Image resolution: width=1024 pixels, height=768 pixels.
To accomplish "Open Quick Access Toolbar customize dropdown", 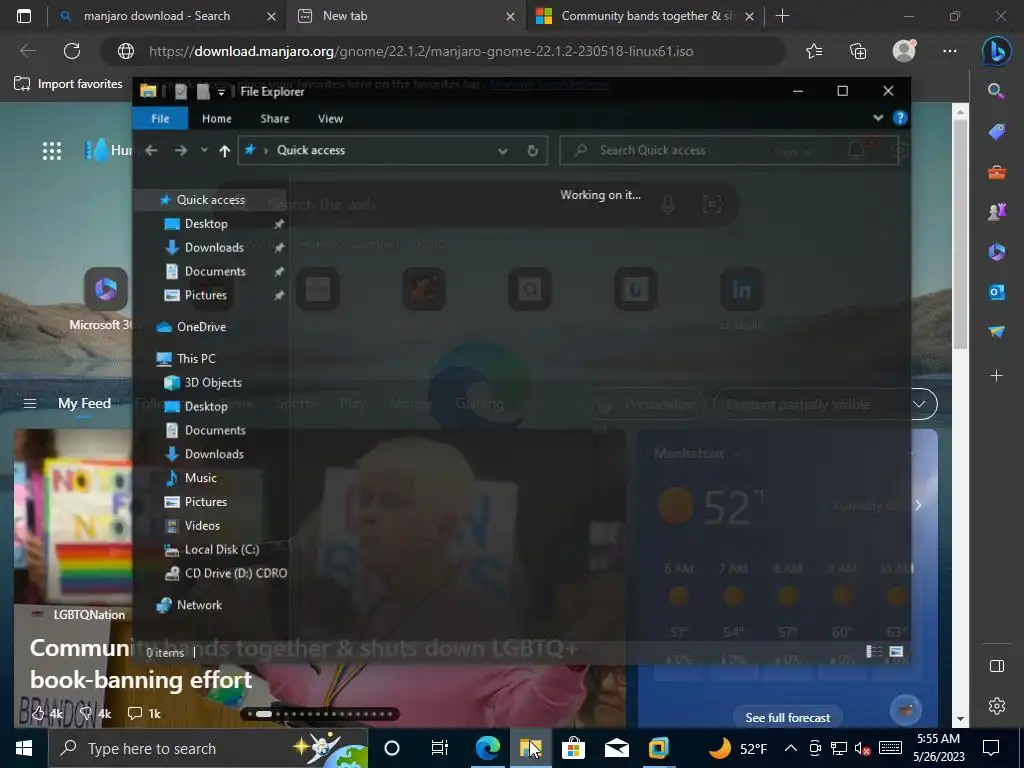I will click(x=221, y=92).
